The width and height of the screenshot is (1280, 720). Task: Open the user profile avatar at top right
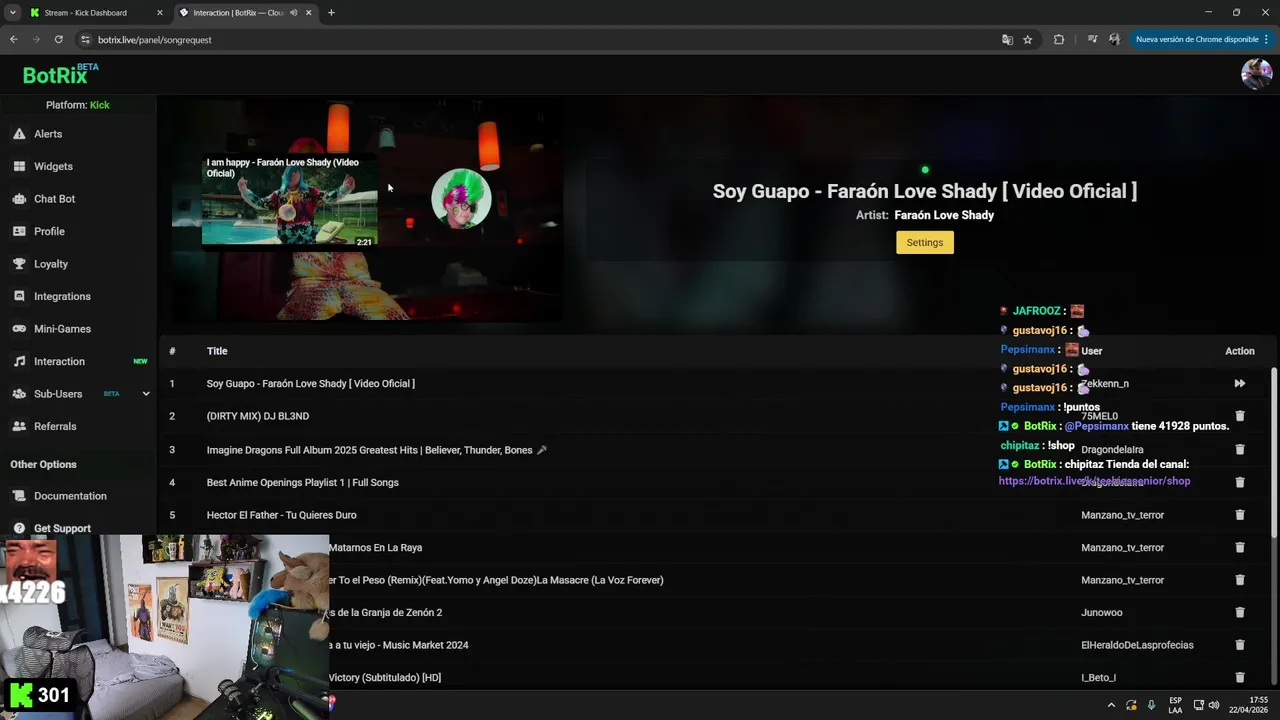pos(1256,74)
